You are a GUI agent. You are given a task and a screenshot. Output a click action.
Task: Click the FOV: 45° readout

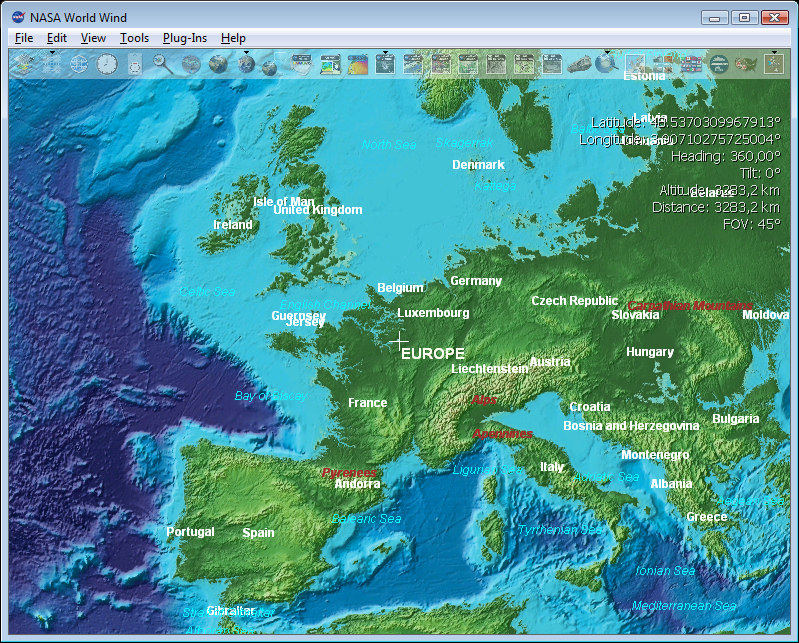[x=752, y=224]
